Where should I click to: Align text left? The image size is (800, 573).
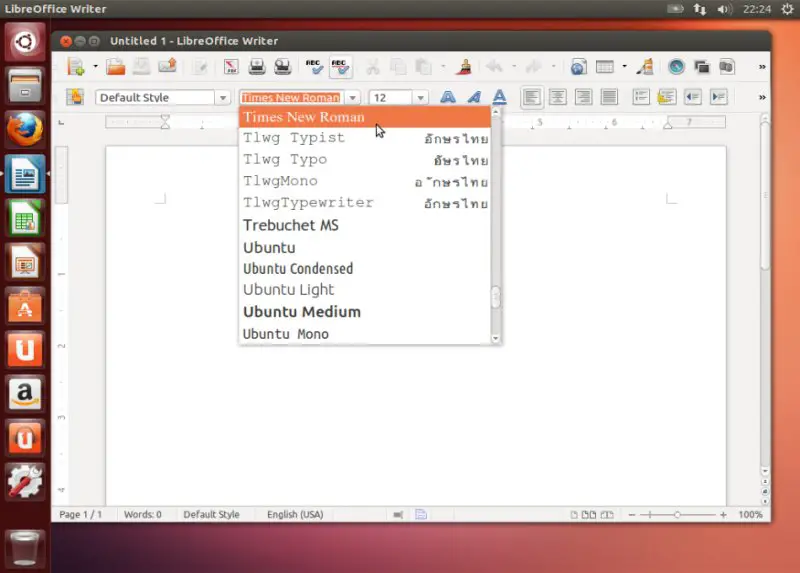[532, 97]
